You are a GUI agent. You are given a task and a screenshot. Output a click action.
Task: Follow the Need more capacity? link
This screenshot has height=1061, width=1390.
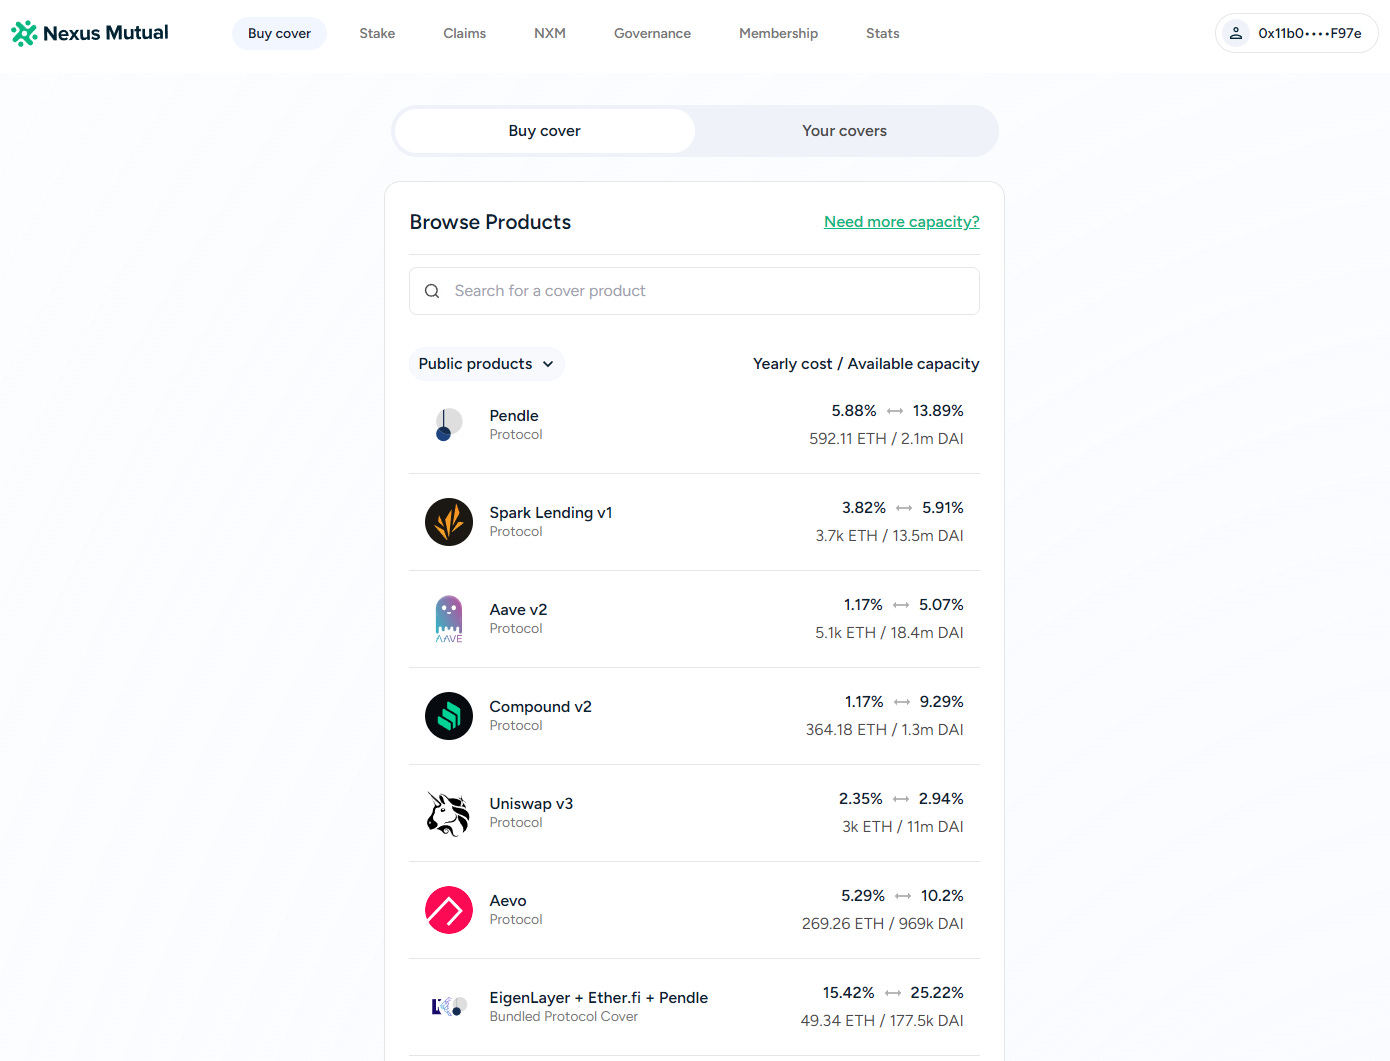tap(902, 222)
